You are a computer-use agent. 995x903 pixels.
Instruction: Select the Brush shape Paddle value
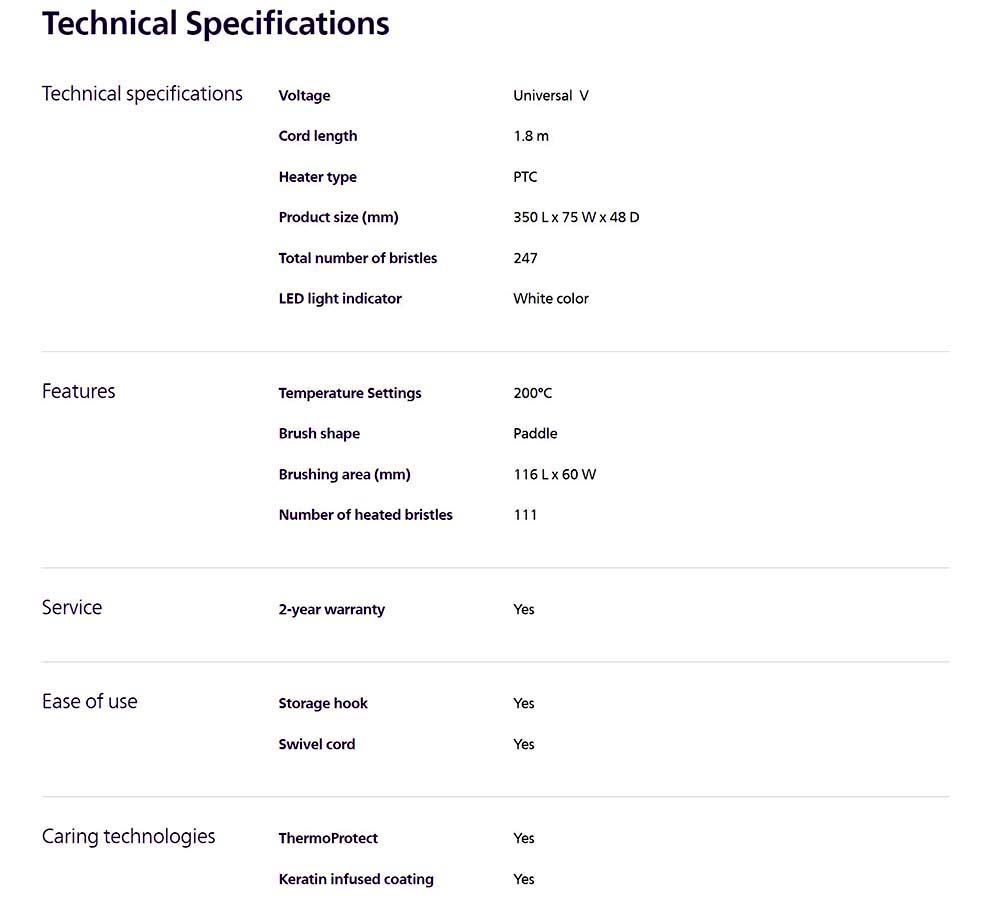535,434
